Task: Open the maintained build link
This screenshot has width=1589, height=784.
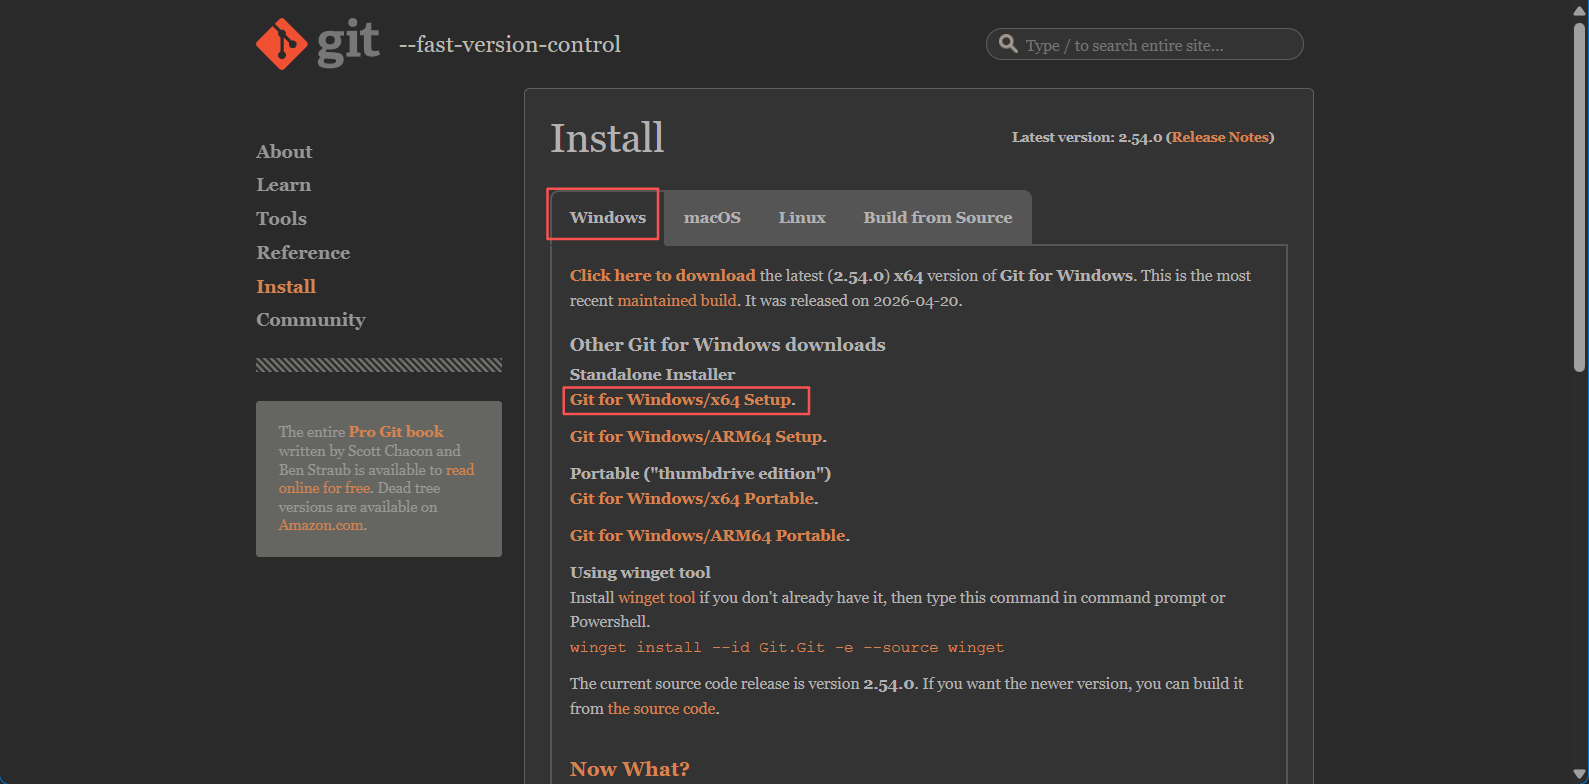Action: (677, 300)
